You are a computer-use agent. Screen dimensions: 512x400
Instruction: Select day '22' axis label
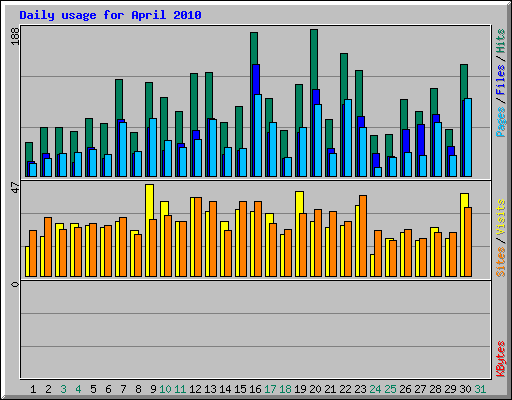[x=345, y=389]
